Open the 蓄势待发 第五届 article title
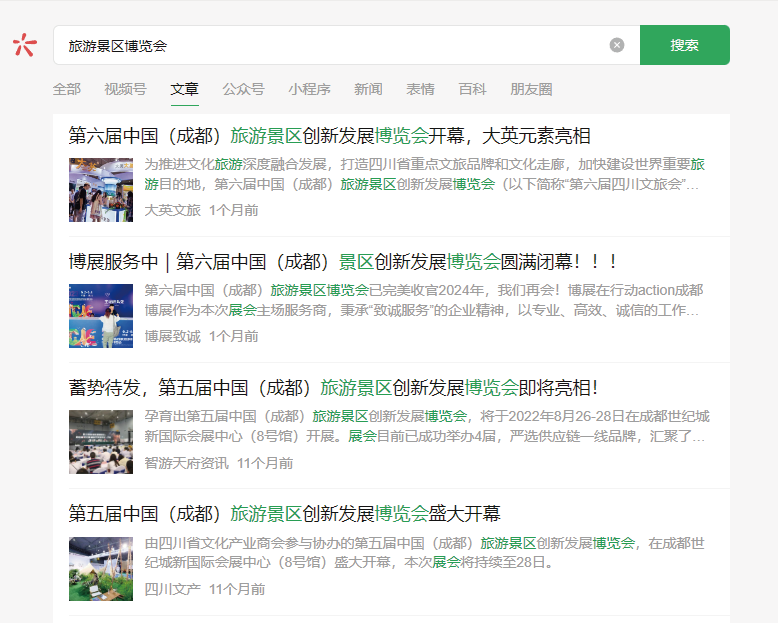 pos(333,388)
